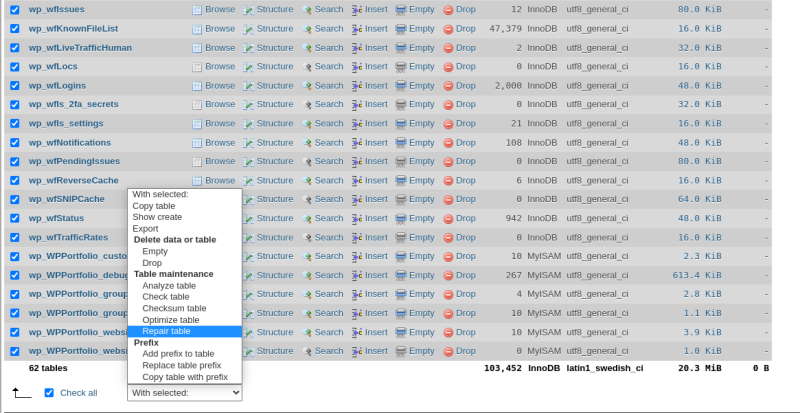The height and width of the screenshot is (413, 800).
Task: Toggle checkbox for wp_wfls_settings
Action: (15, 123)
